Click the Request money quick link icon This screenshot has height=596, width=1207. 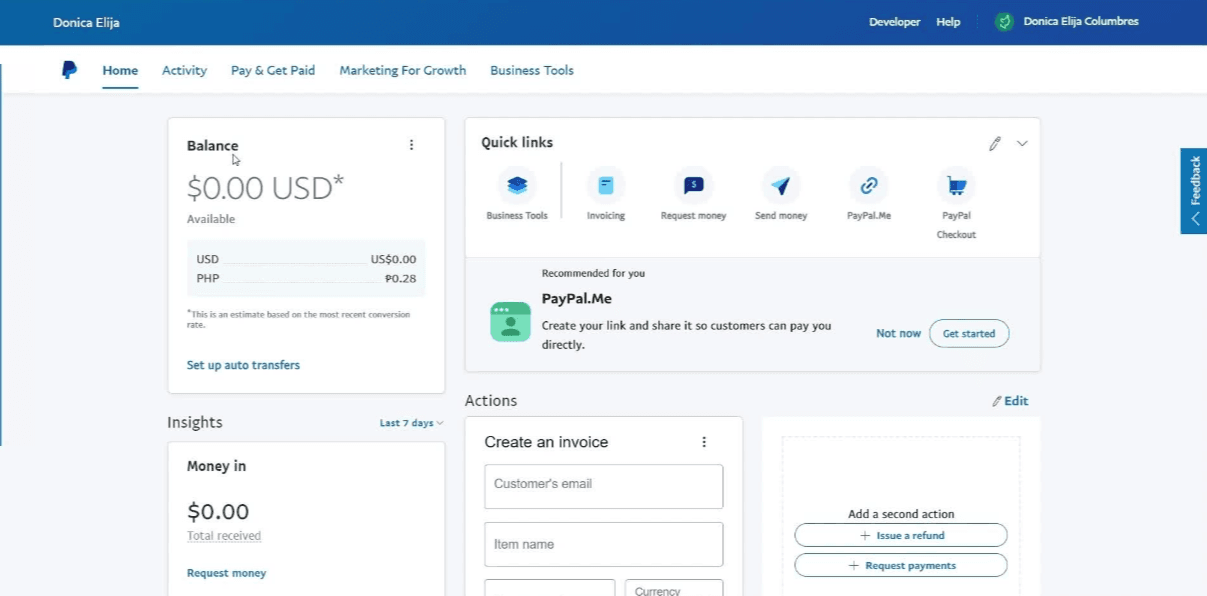(x=694, y=185)
